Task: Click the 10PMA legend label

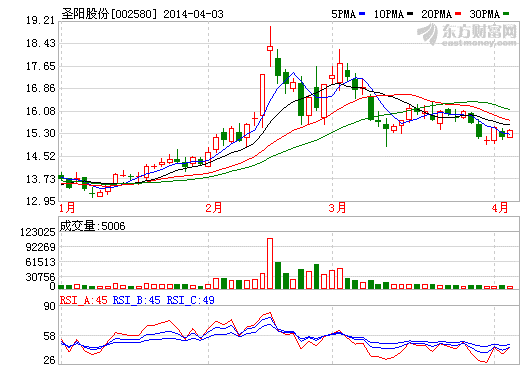Action: pos(389,14)
